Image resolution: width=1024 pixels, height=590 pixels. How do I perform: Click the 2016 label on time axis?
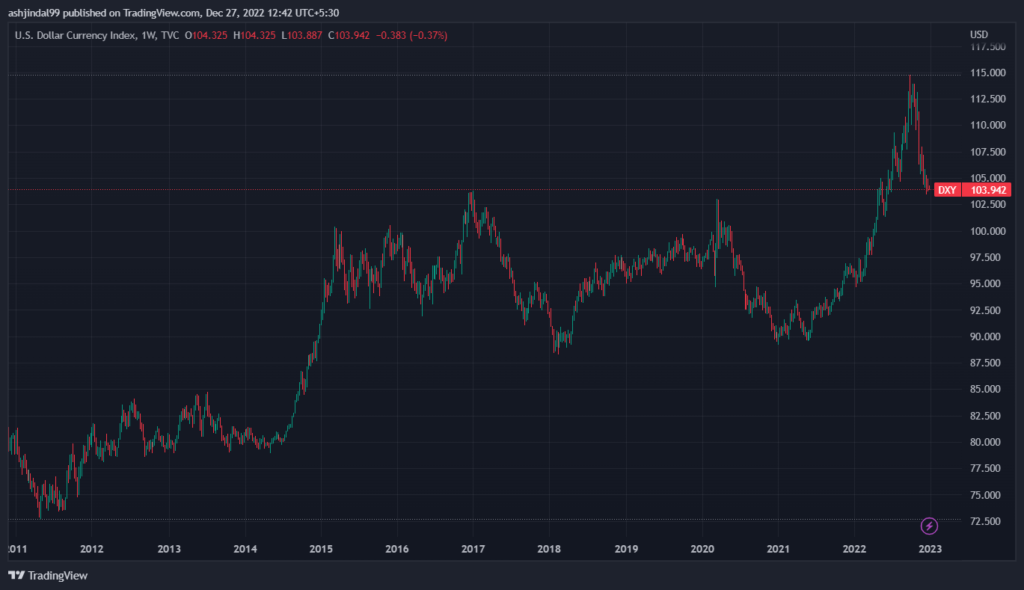[x=397, y=549]
